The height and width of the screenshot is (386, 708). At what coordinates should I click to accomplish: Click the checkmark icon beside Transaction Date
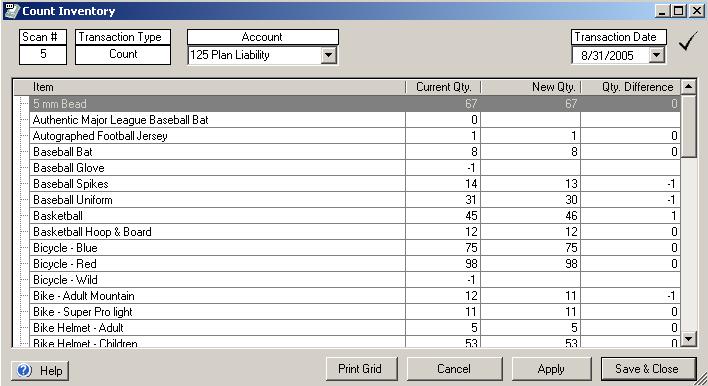tap(688, 42)
